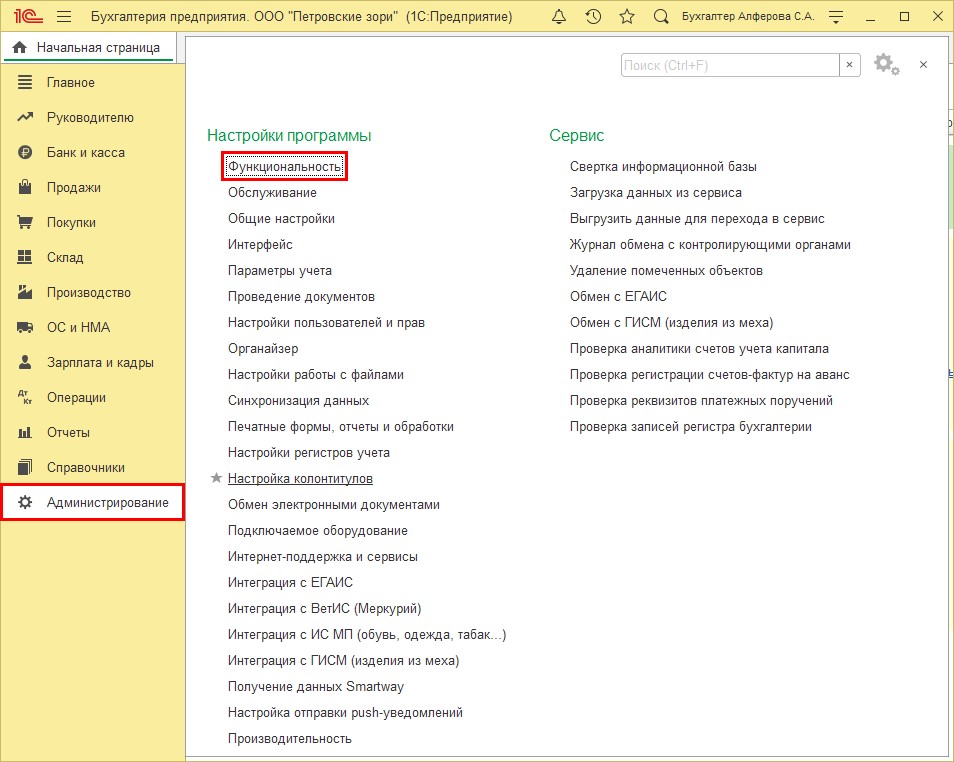Open Настройки пользователей и прав
Screen dimensions: 954x762
326,323
